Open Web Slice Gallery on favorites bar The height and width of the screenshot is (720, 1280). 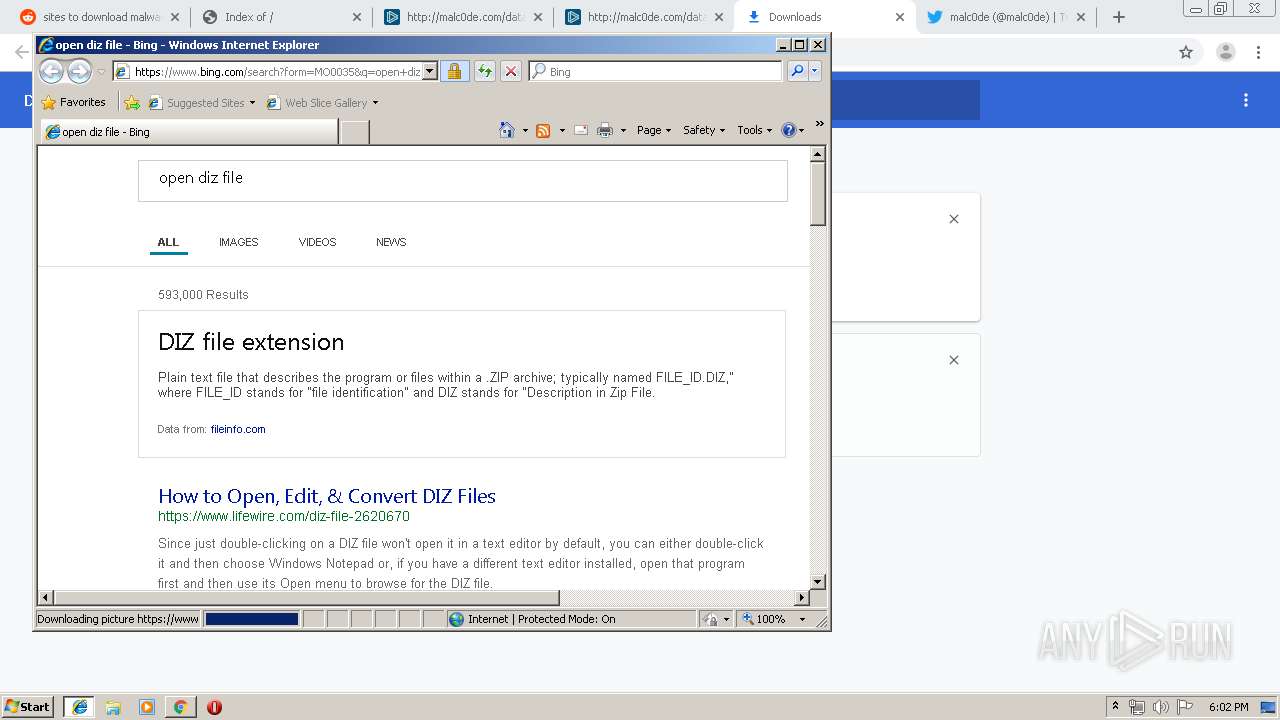tap(323, 102)
